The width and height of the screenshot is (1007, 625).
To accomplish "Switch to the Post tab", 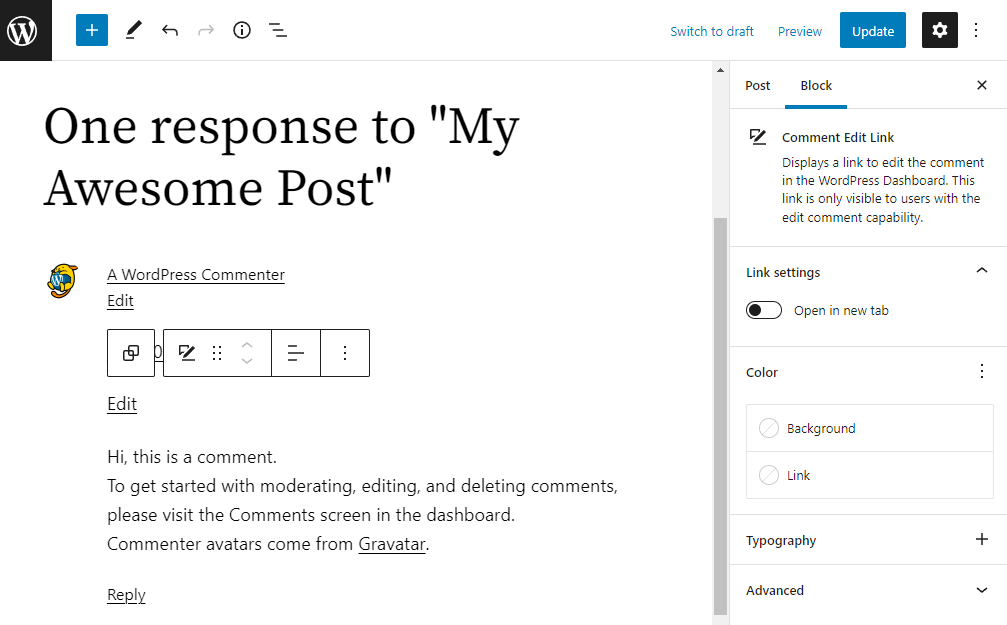I will point(757,85).
